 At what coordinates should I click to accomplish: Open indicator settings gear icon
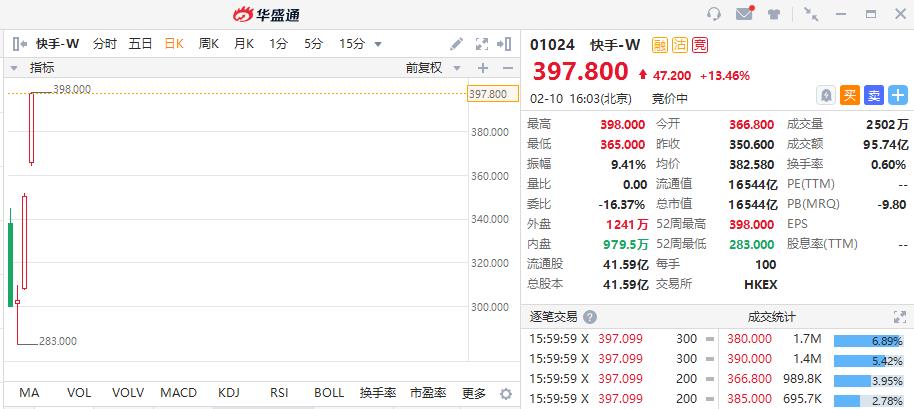(506, 394)
